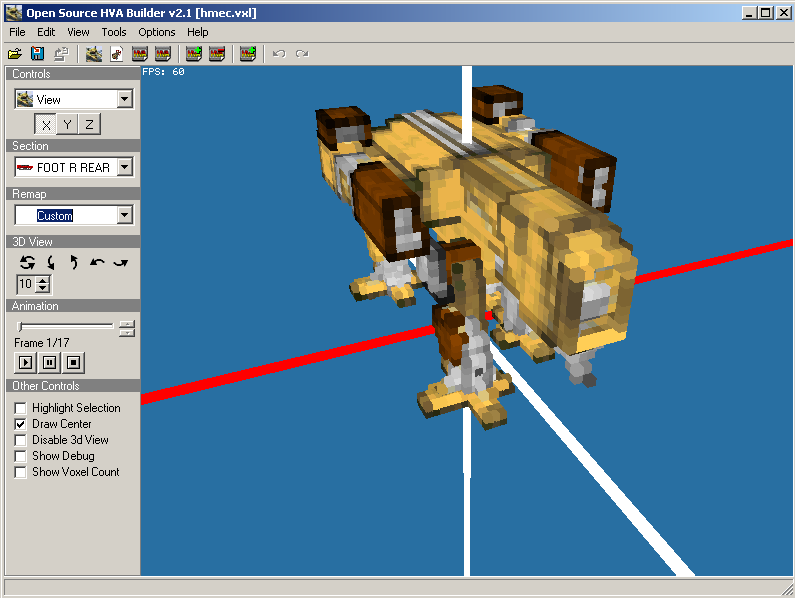Click the HVA icon with the red minus
Image resolution: width=795 pixels, height=598 pixels.
point(216,53)
